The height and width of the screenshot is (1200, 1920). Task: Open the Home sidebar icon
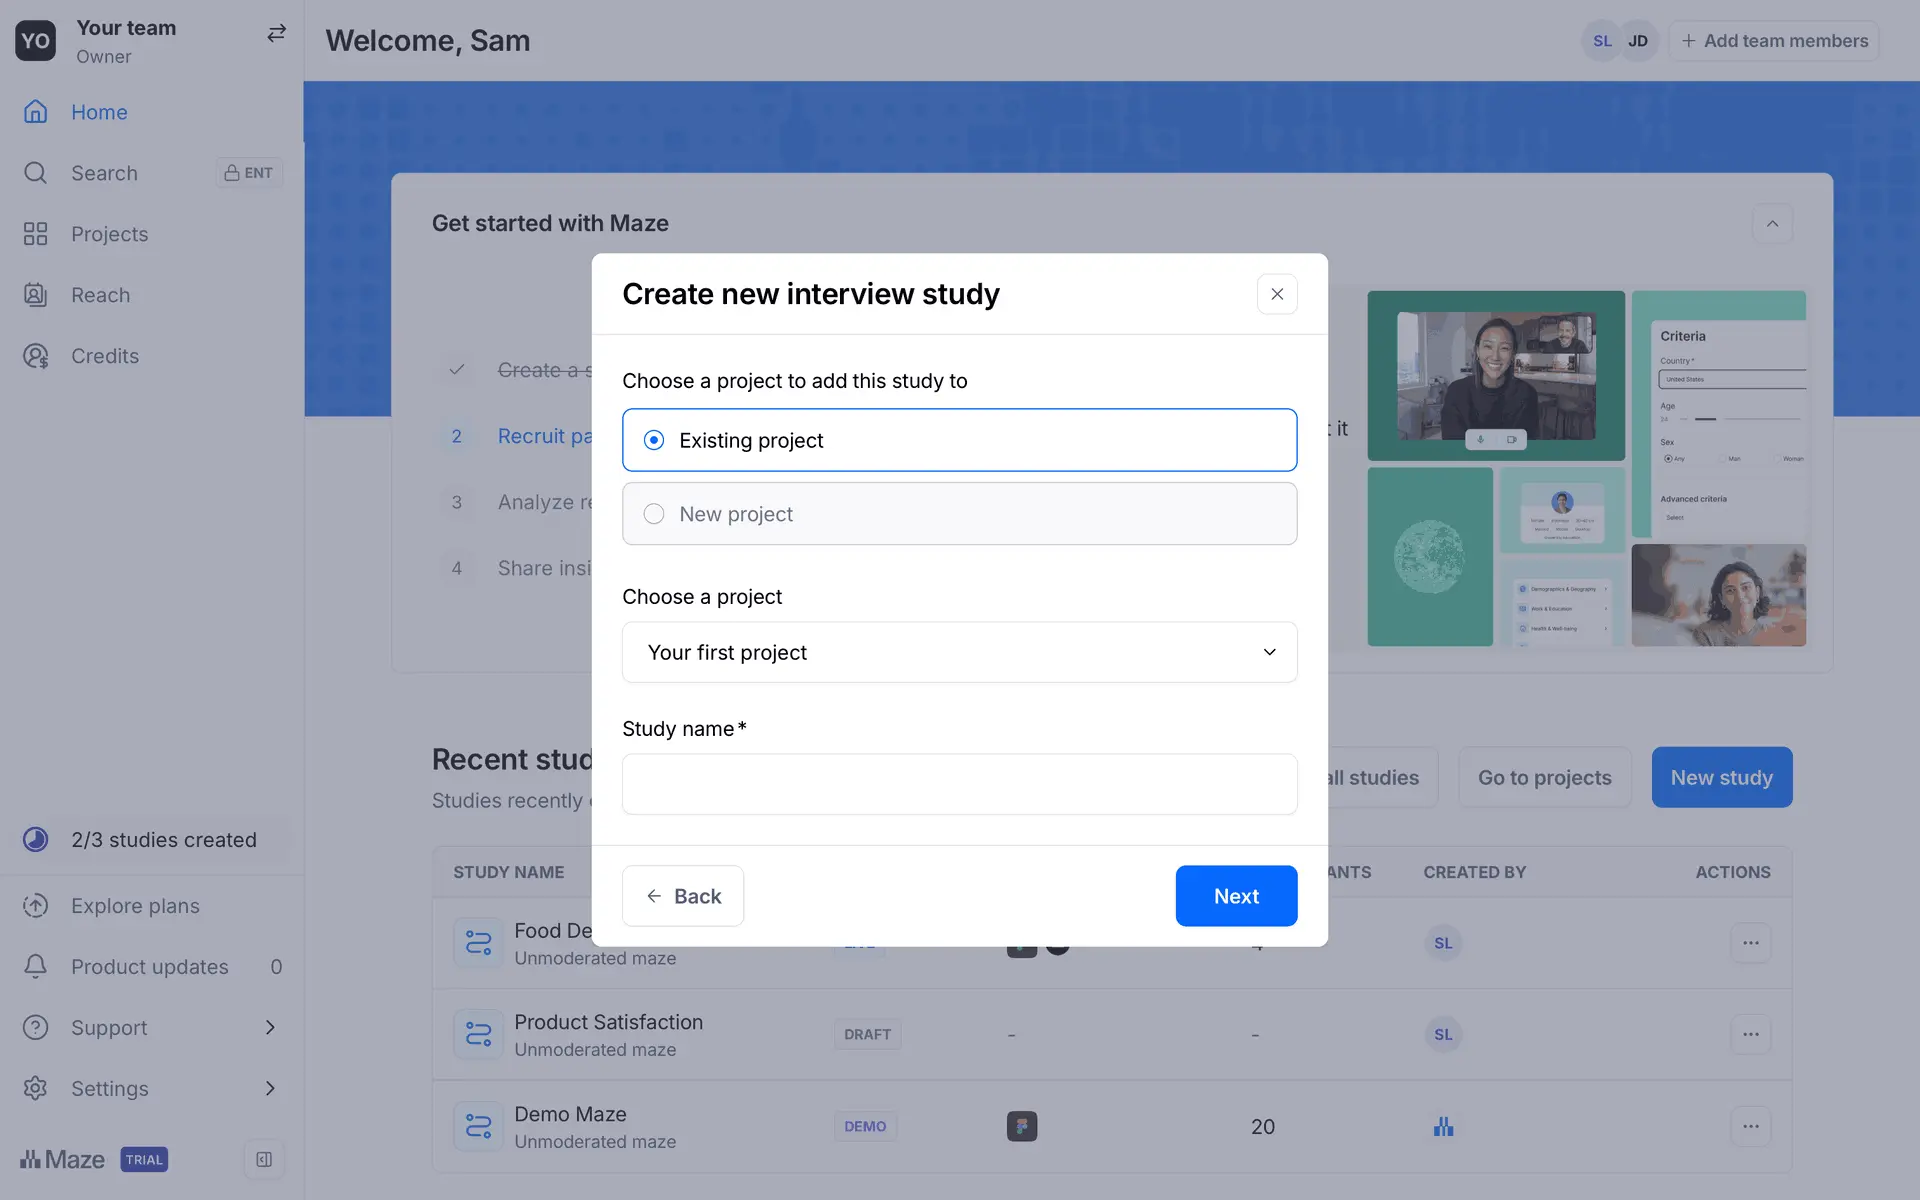click(x=36, y=112)
